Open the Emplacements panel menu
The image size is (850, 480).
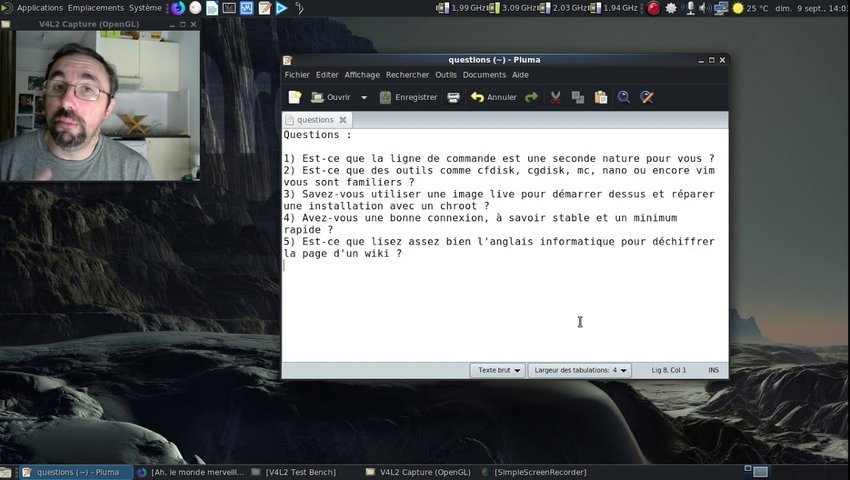pos(96,8)
